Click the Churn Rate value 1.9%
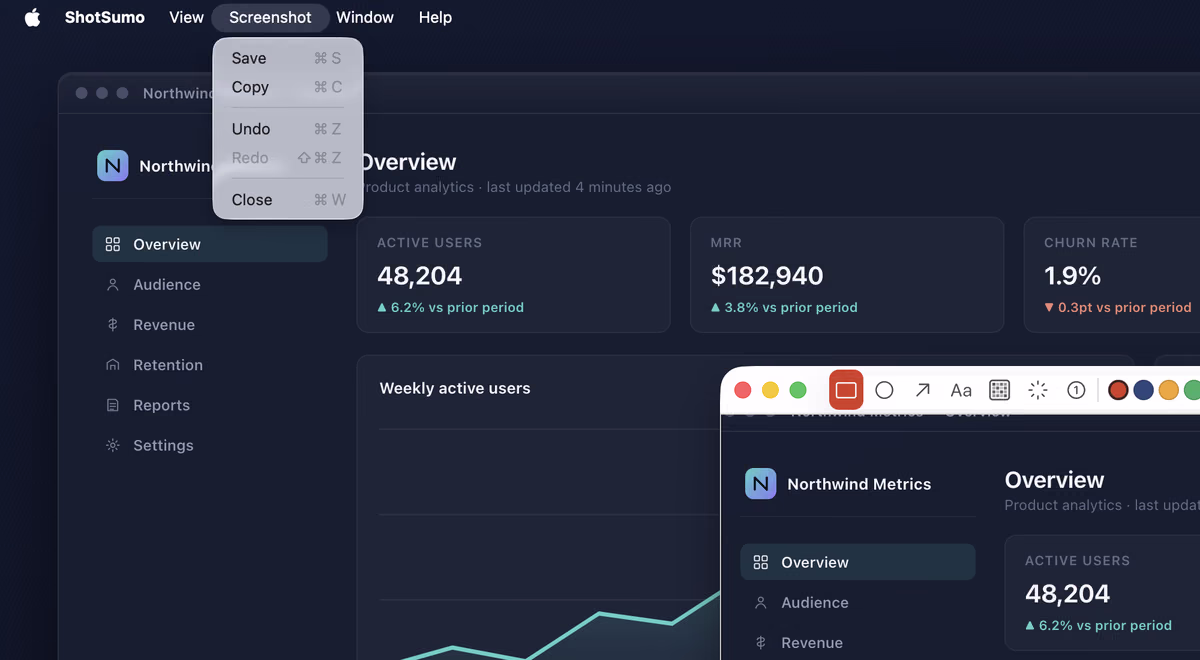1200x660 pixels. [x=1072, y=276]
